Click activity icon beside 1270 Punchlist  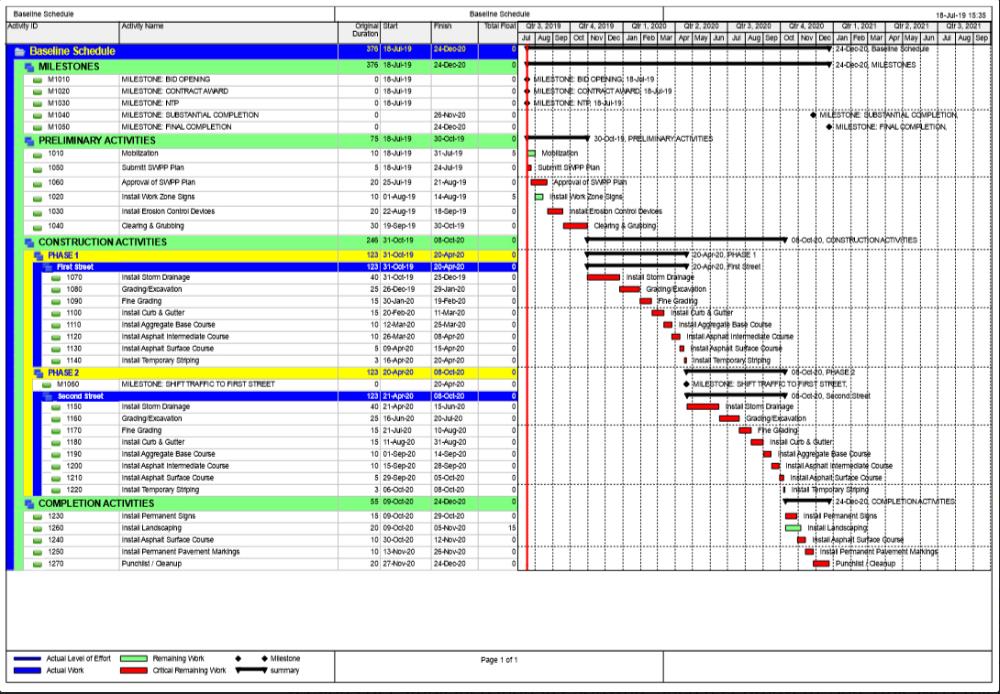tap(37, 564)
